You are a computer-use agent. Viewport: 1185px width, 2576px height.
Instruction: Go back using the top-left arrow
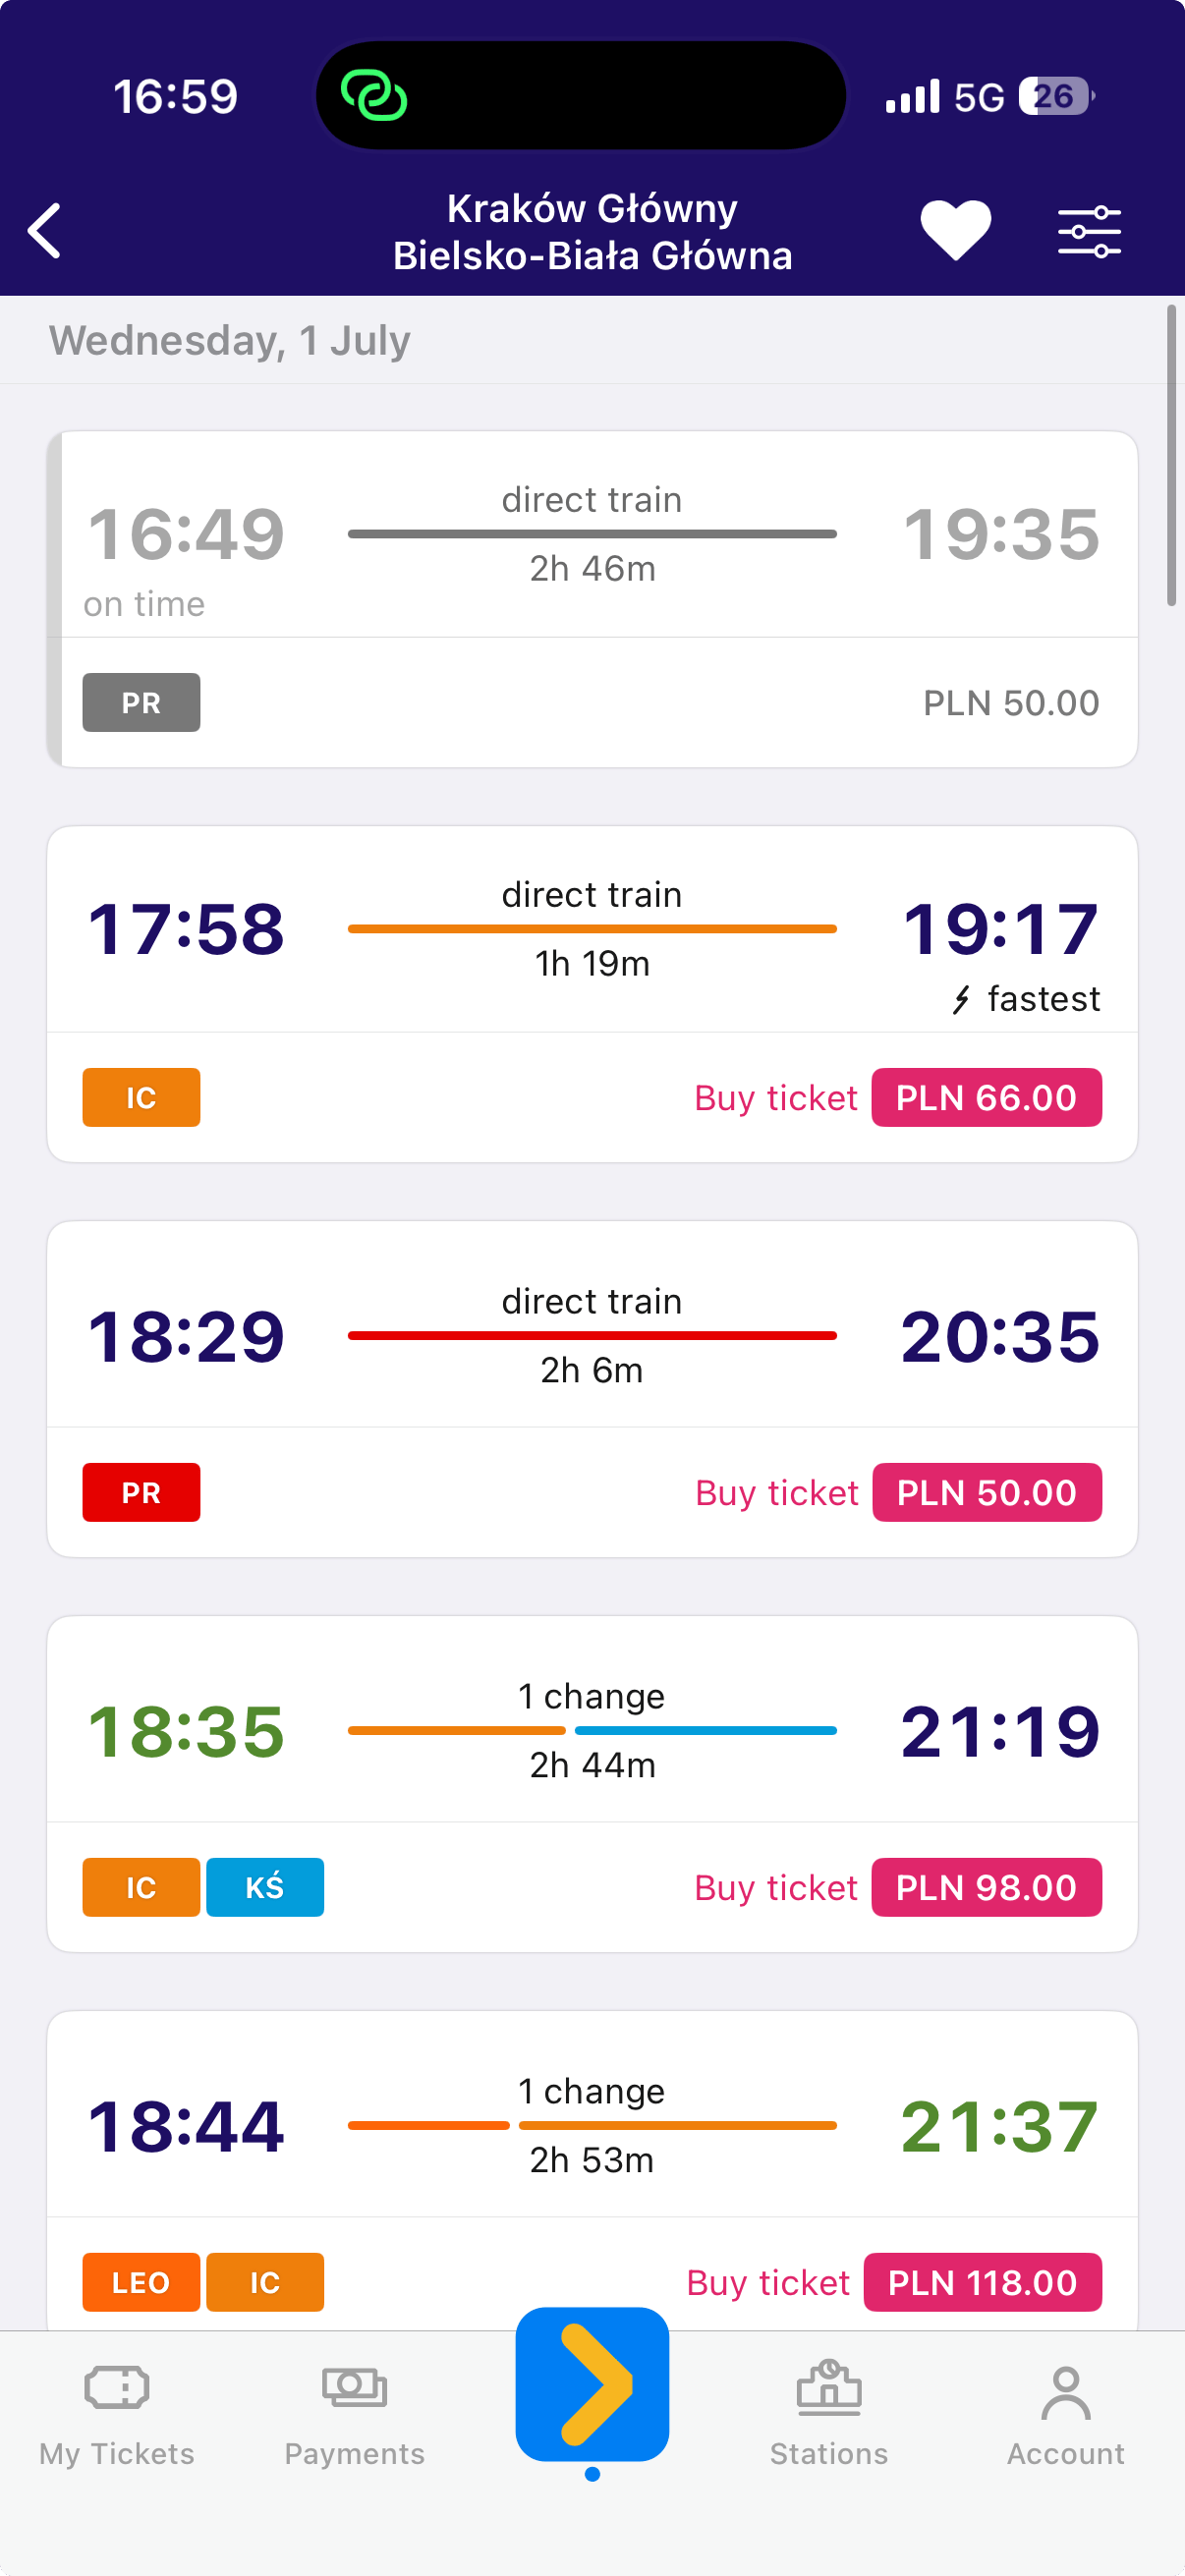[x=45, y=231]
